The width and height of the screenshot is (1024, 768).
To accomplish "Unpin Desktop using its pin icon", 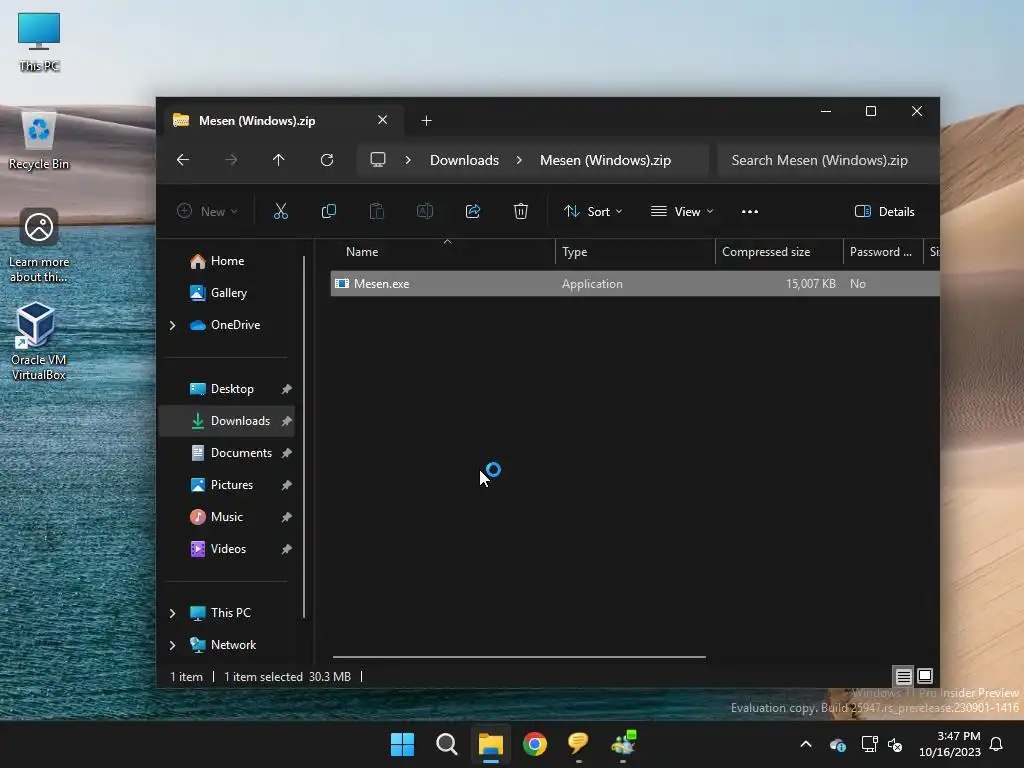I will click(286, 389).
